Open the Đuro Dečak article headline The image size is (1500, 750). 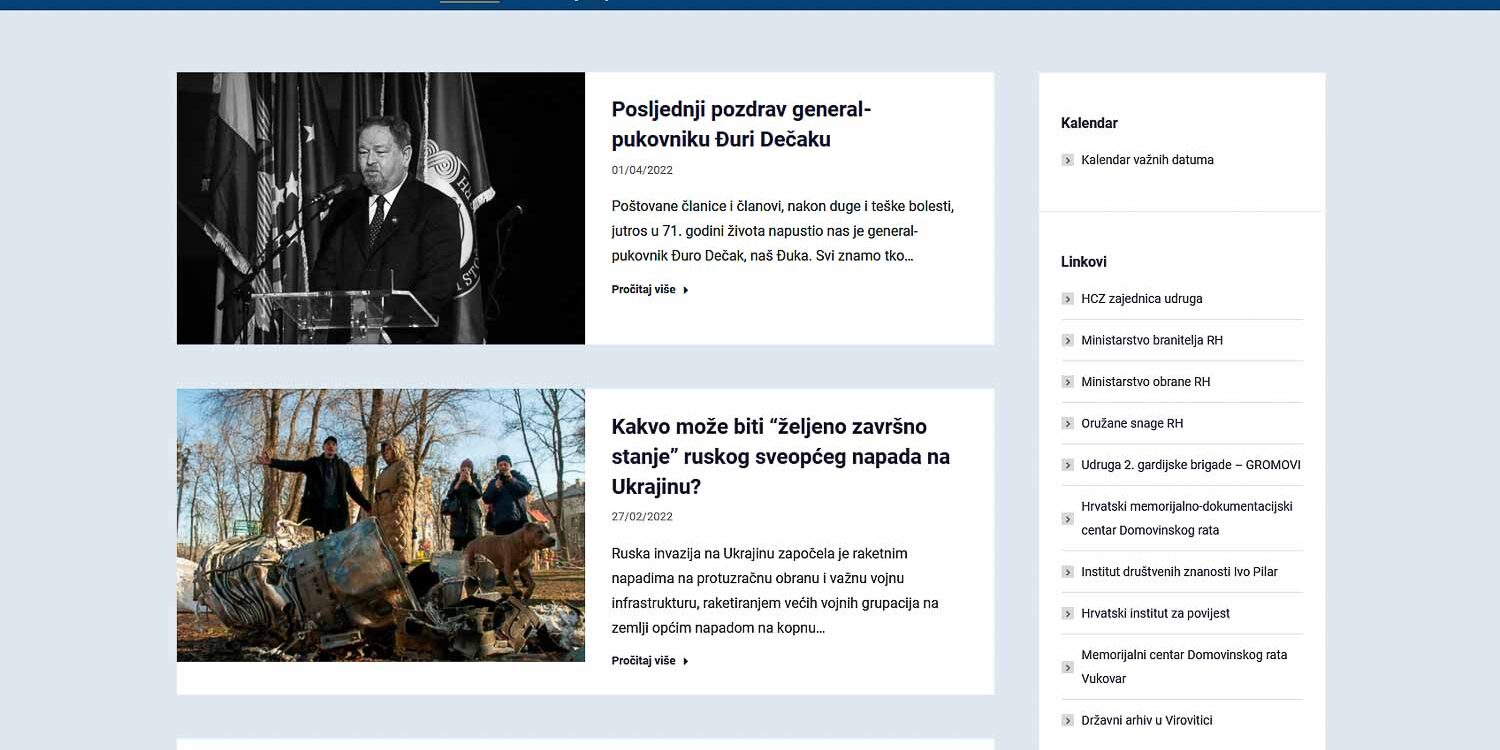coord(740,124)
